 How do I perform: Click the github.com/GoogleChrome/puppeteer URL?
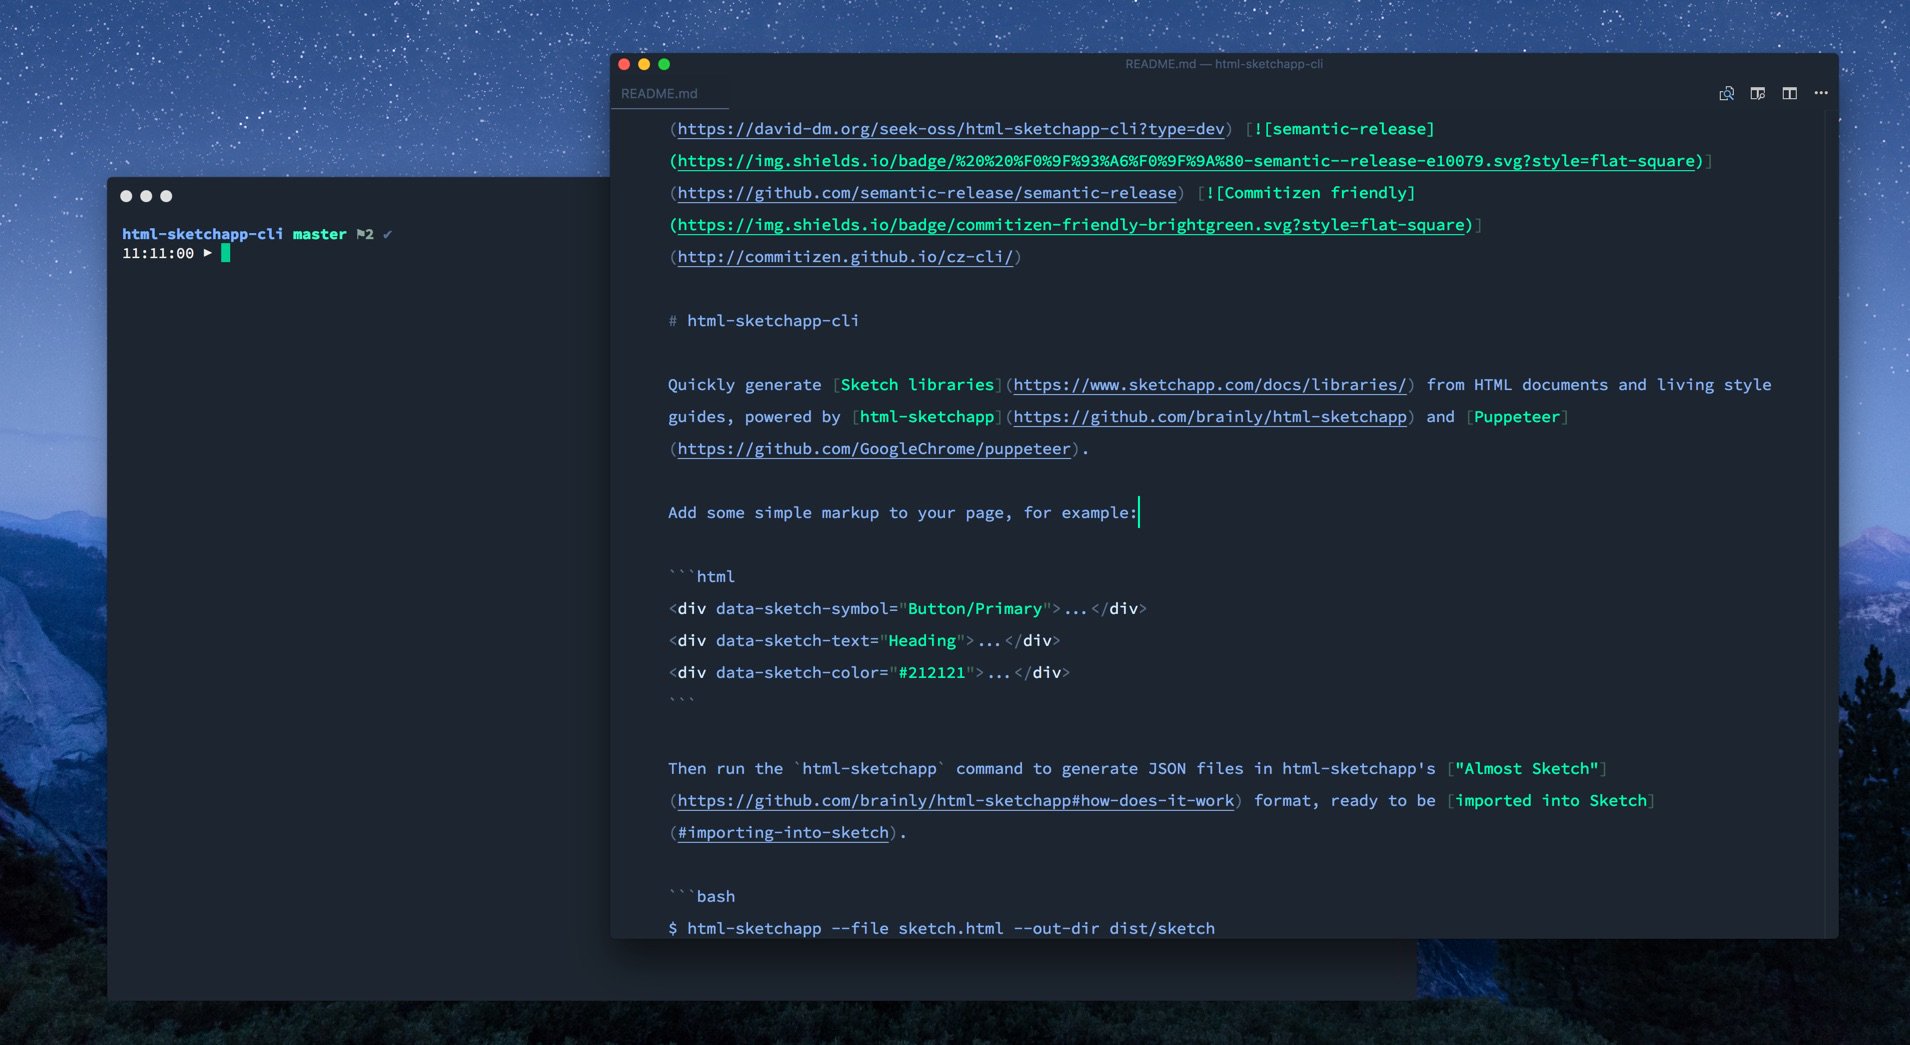click(874, 449)
